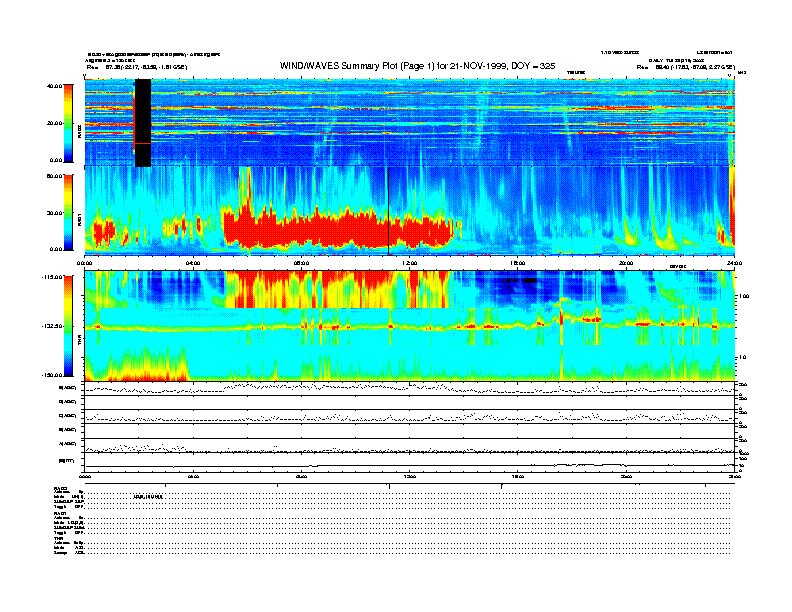The width and height of the screenshot is (792, 612).
Task: Click the -132.50 label on TNR color bar
Action: [53, 326]
